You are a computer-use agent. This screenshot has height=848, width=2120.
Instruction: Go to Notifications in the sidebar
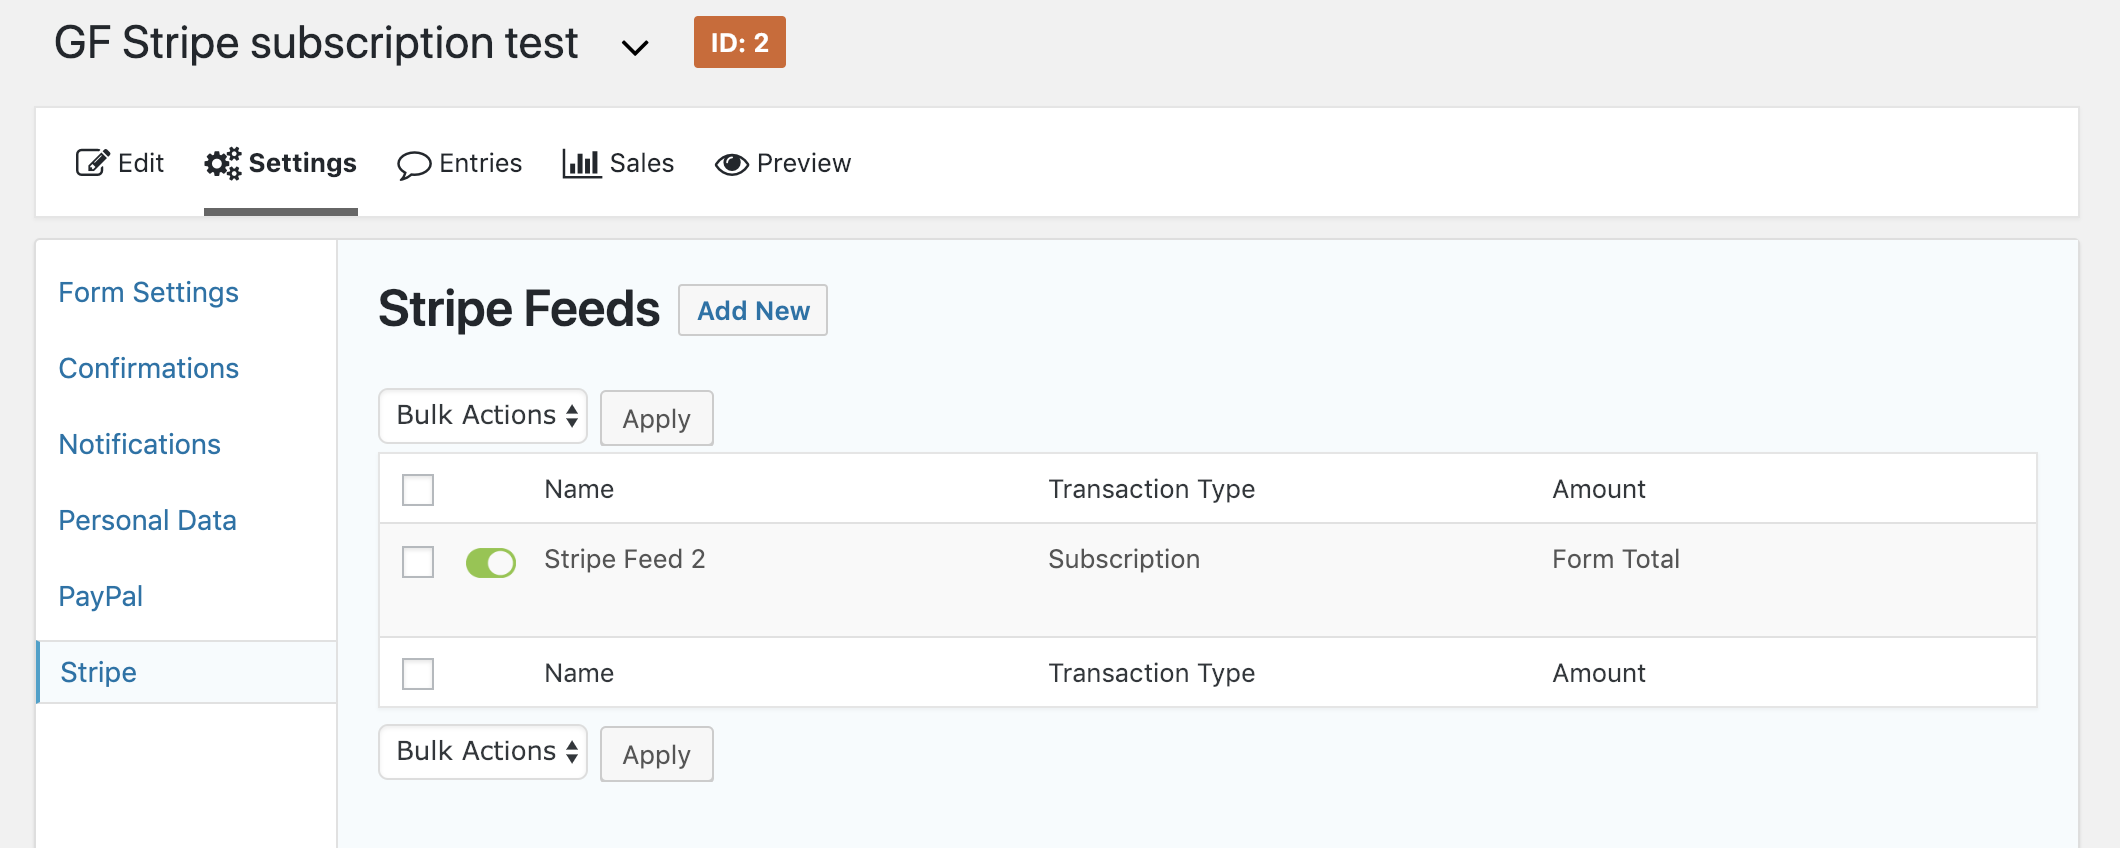(x=140, y=444)
